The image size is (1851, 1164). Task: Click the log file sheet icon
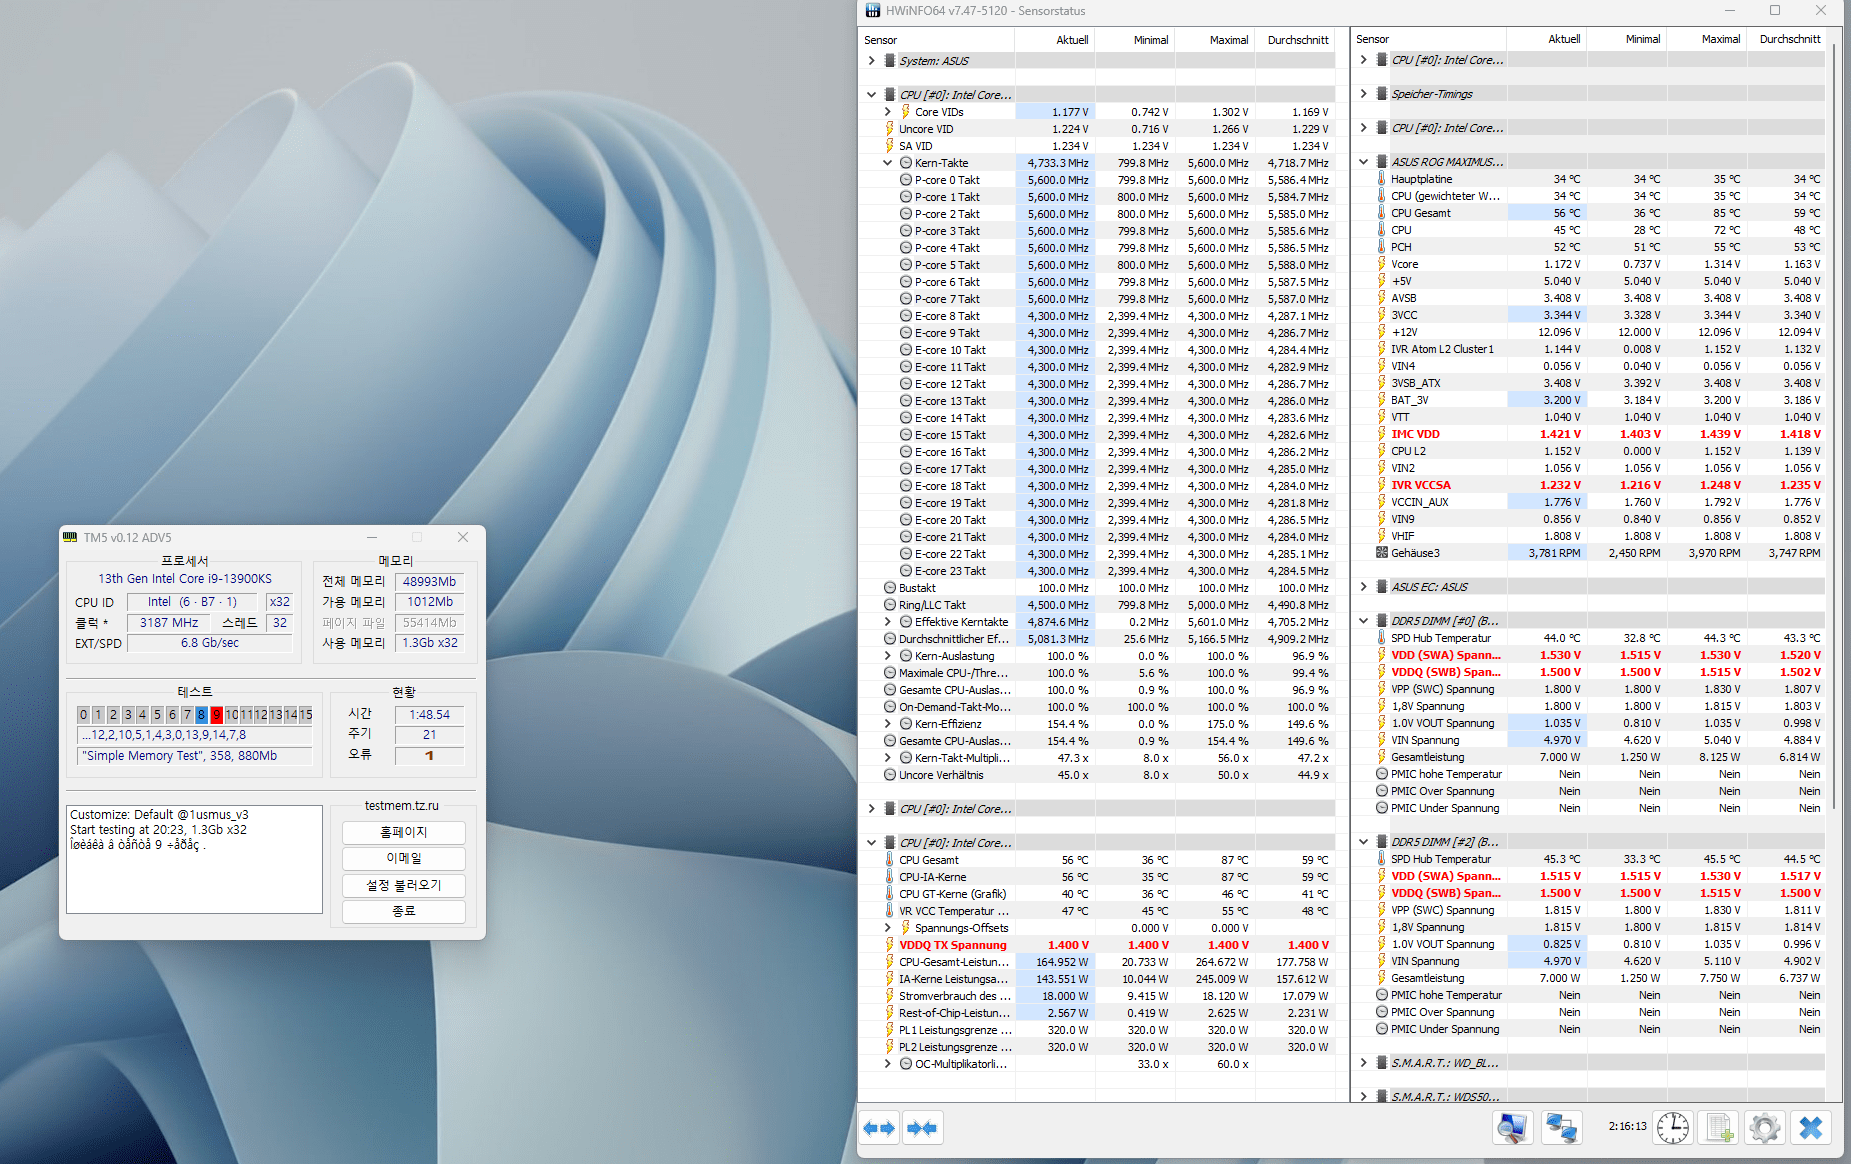1719,1128
